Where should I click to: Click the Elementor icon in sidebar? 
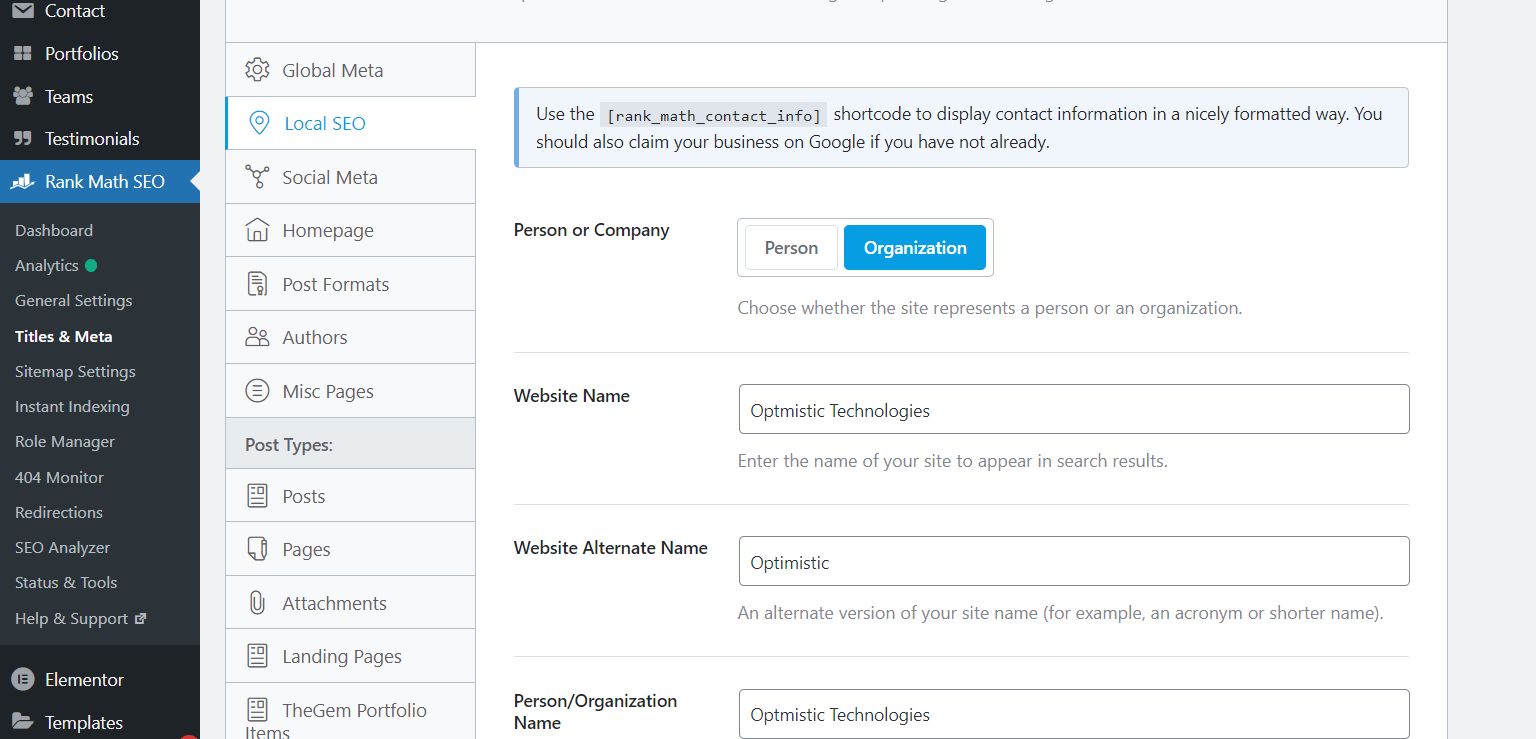coord(22,679)
